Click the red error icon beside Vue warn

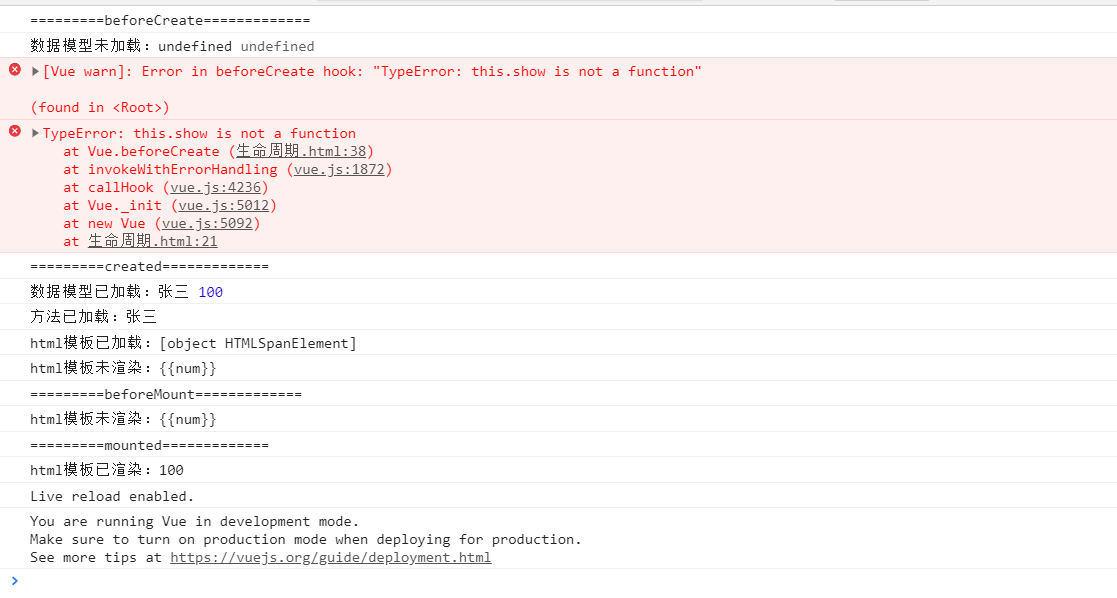click(x=15, y=69)
